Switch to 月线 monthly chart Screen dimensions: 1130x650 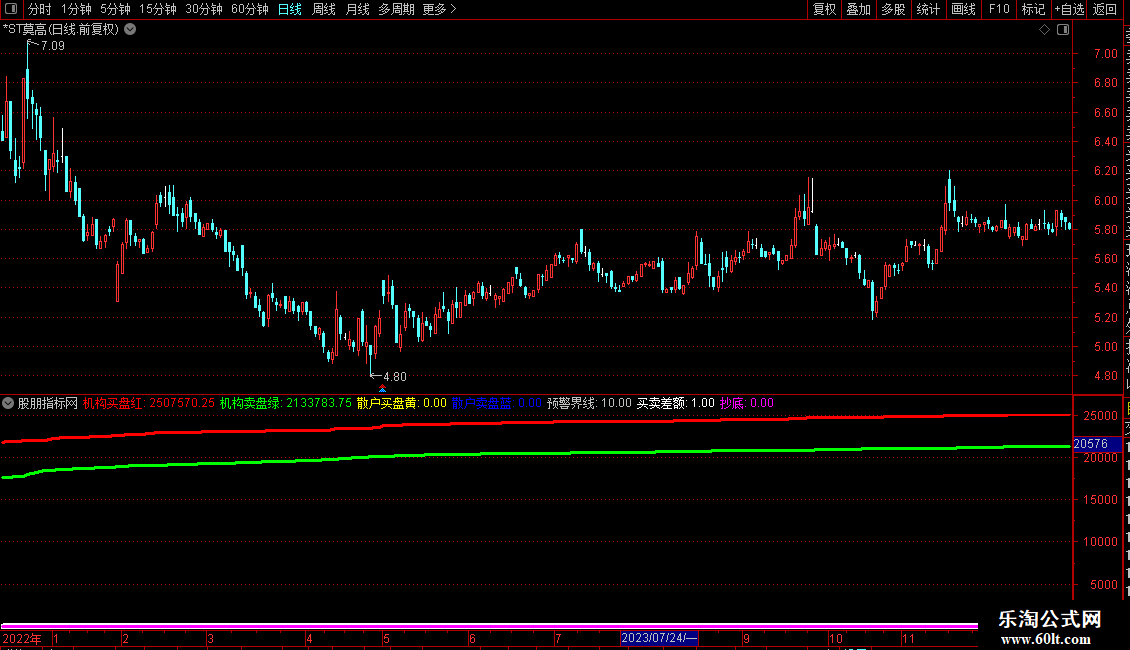357,9
